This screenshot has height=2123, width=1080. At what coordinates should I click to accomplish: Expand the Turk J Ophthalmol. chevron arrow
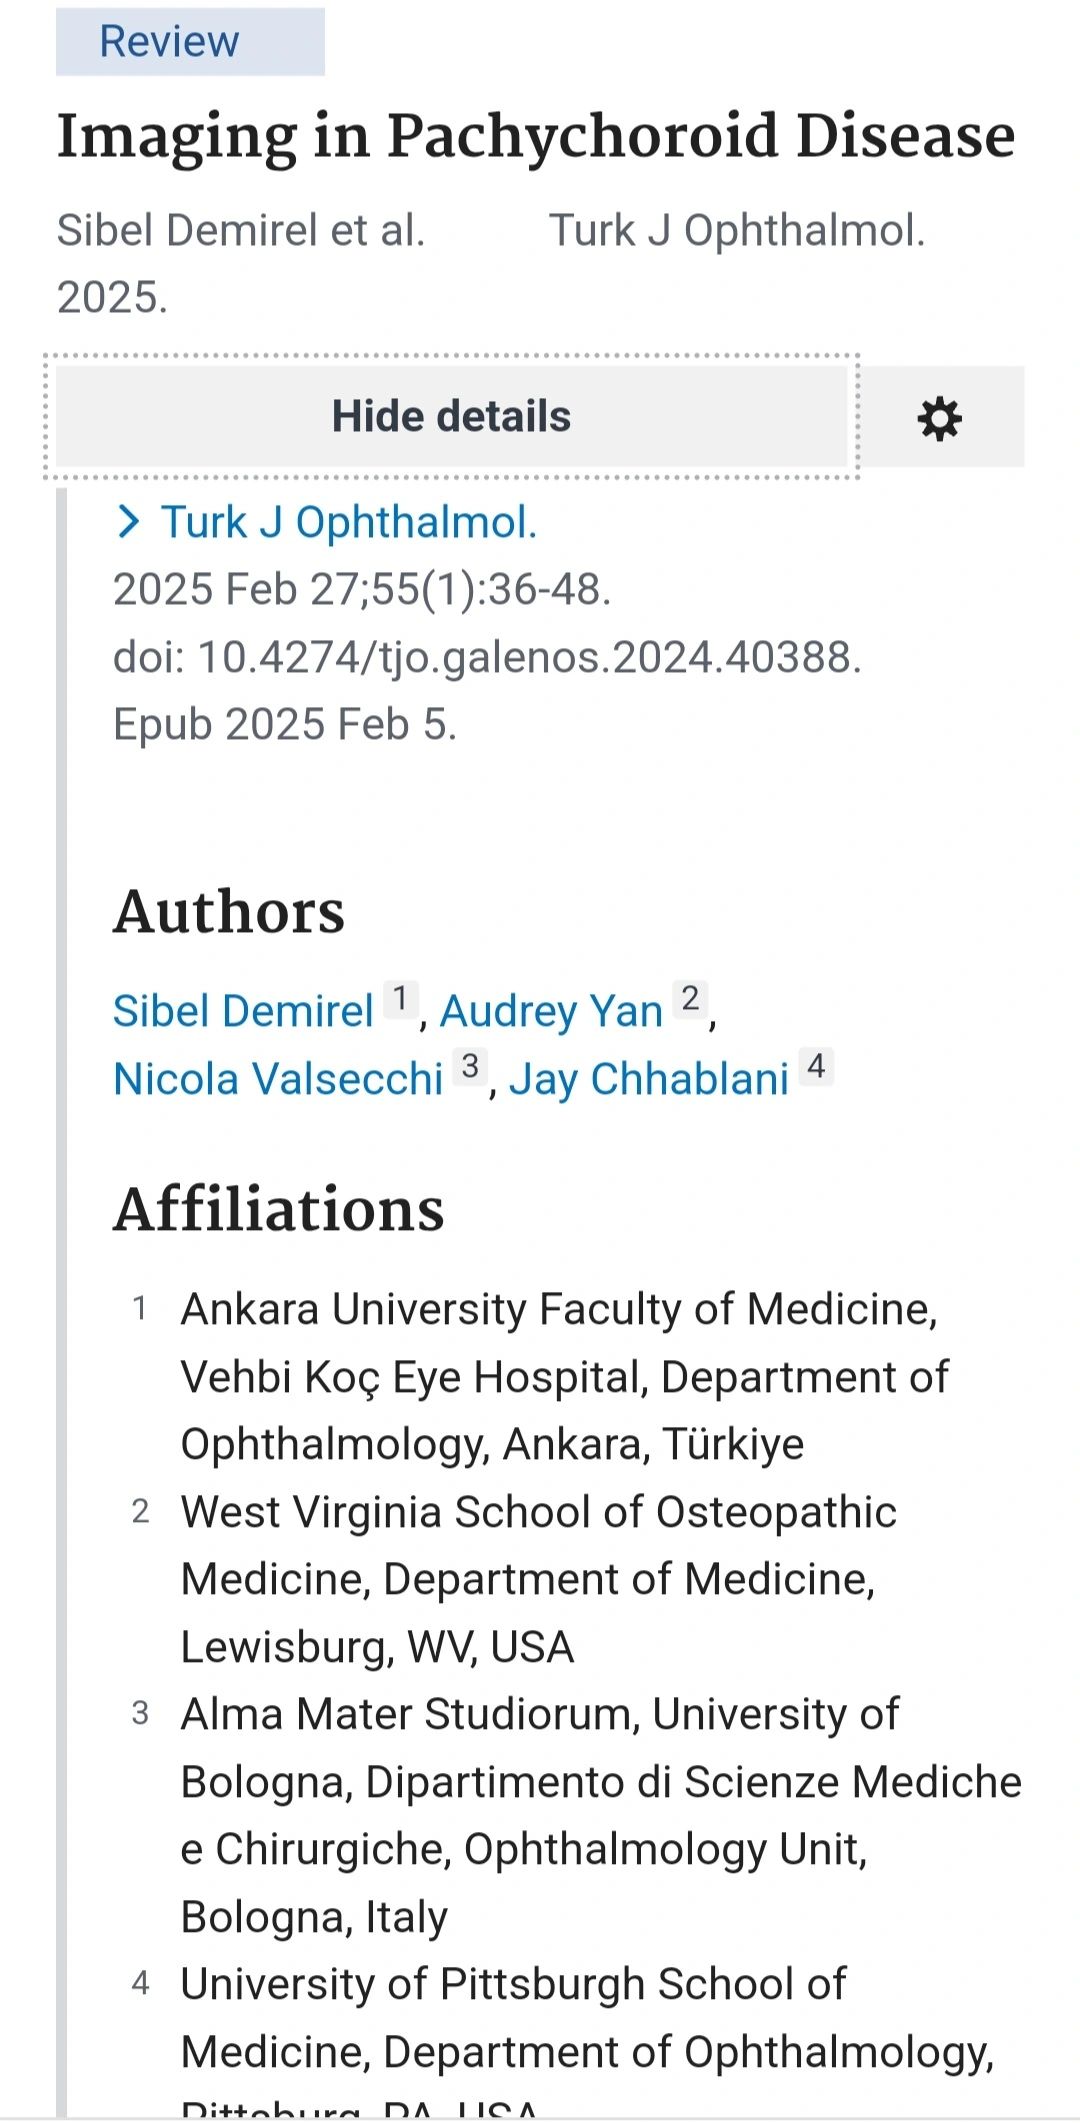click(x=128, y=522)
